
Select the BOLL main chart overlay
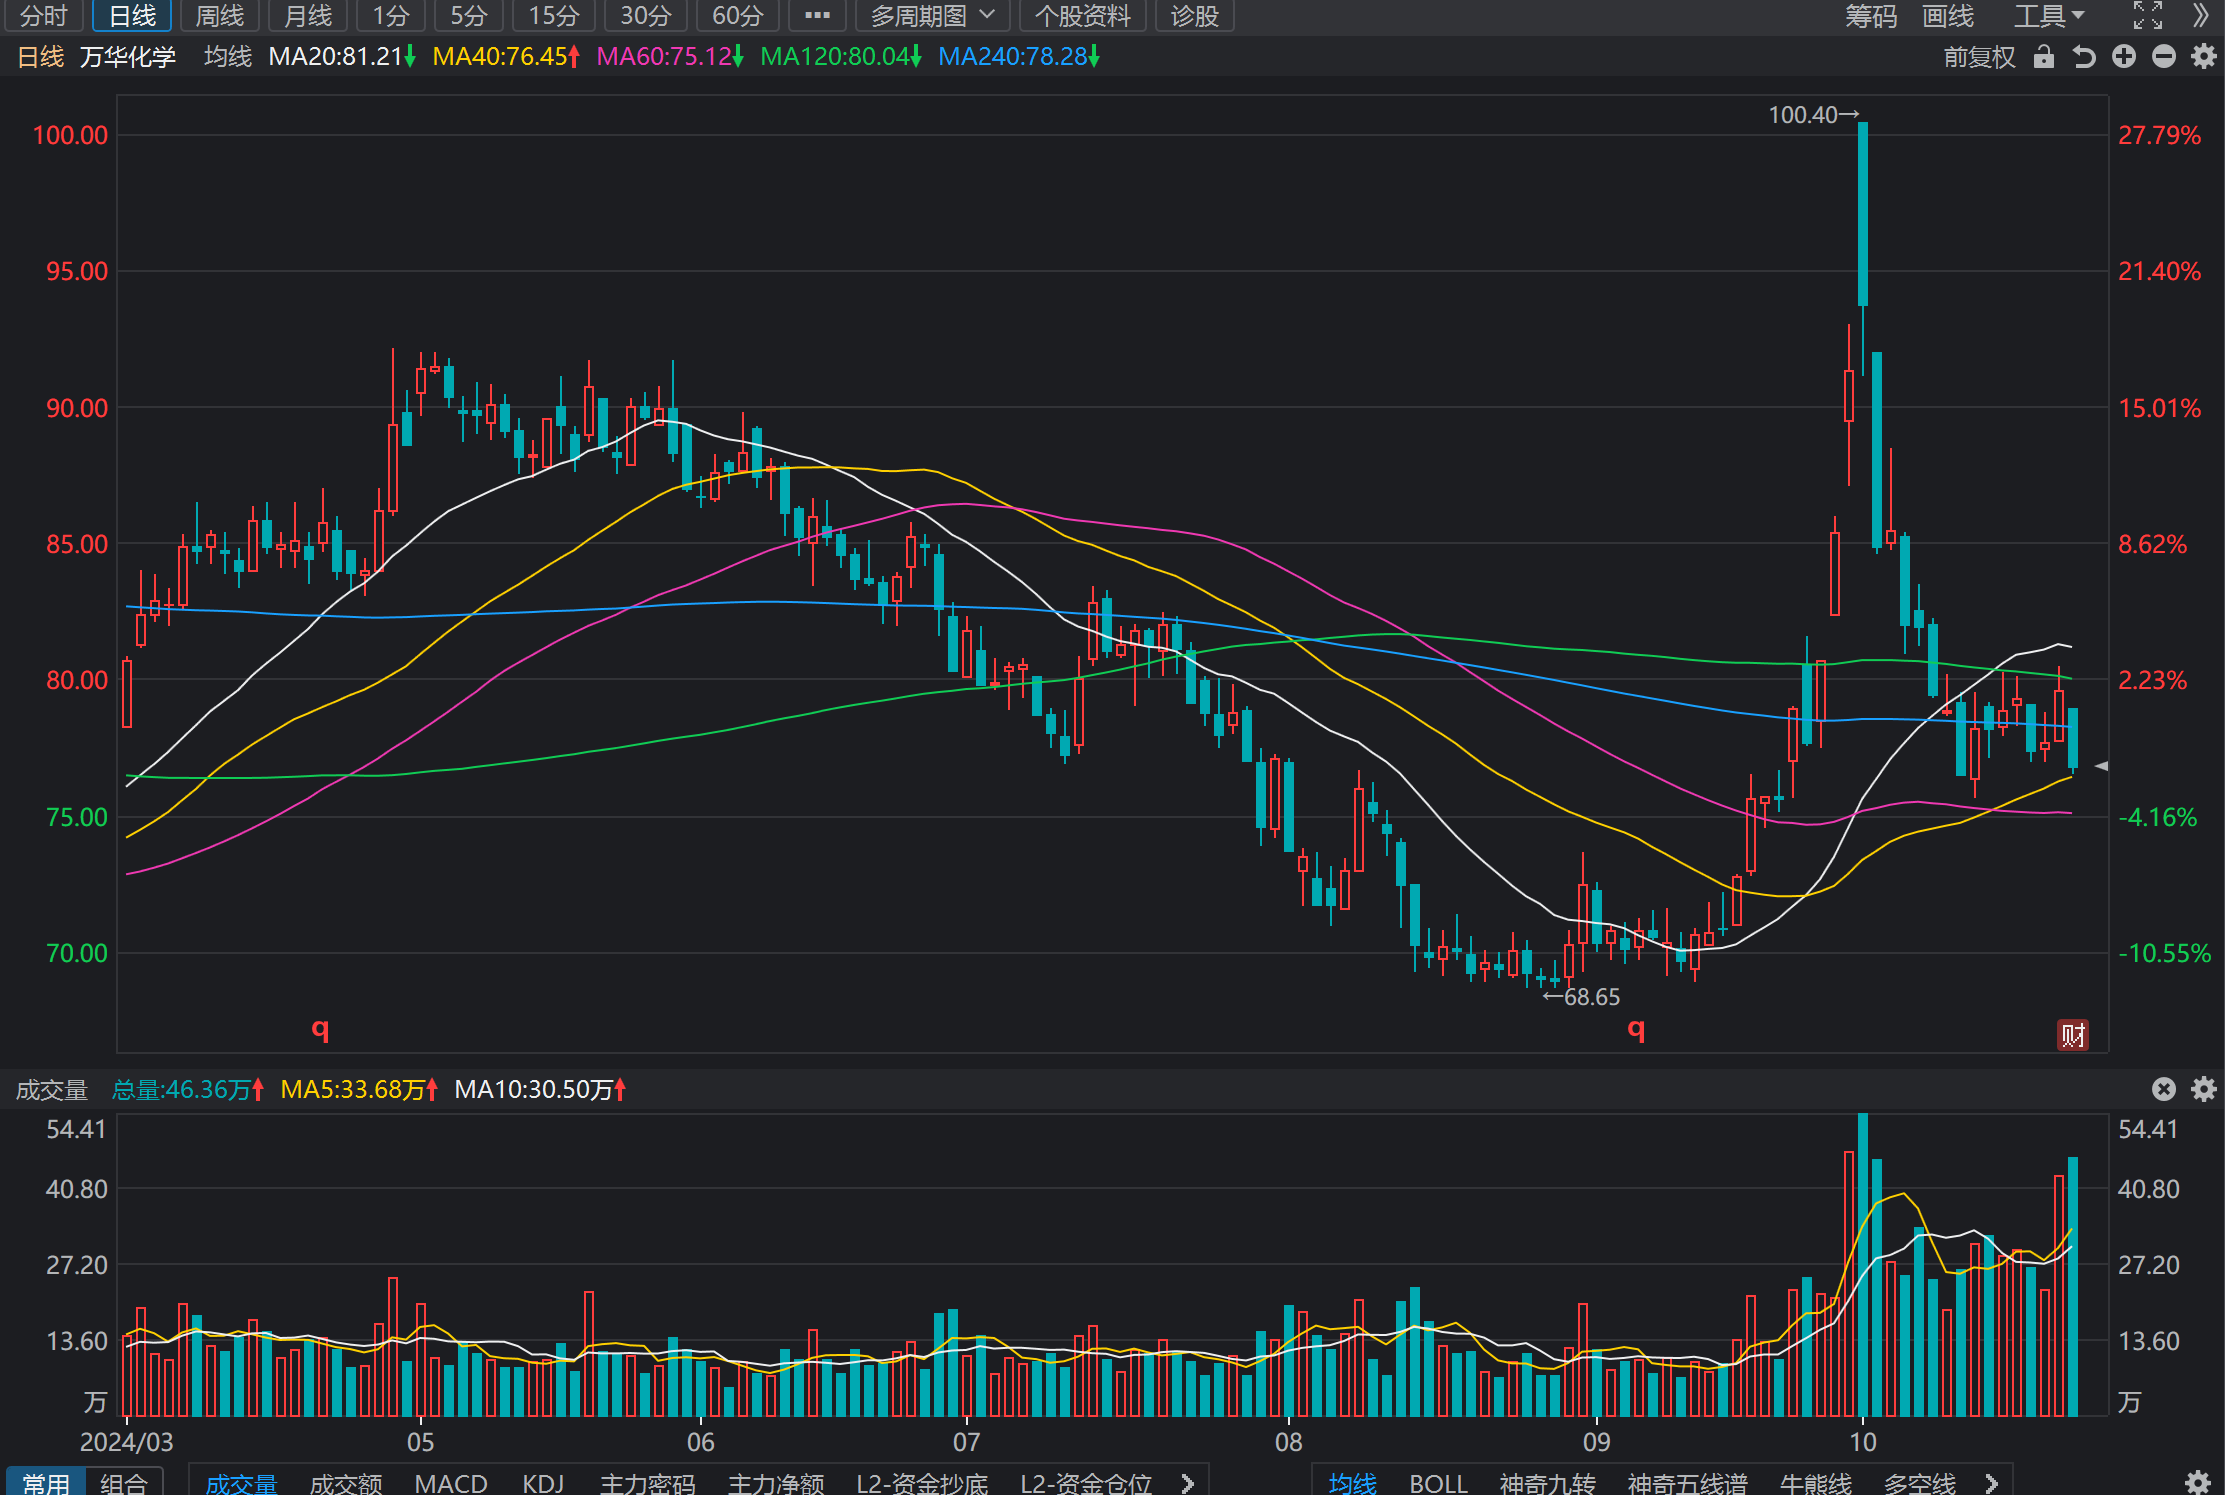(x=1438, y=1482)
